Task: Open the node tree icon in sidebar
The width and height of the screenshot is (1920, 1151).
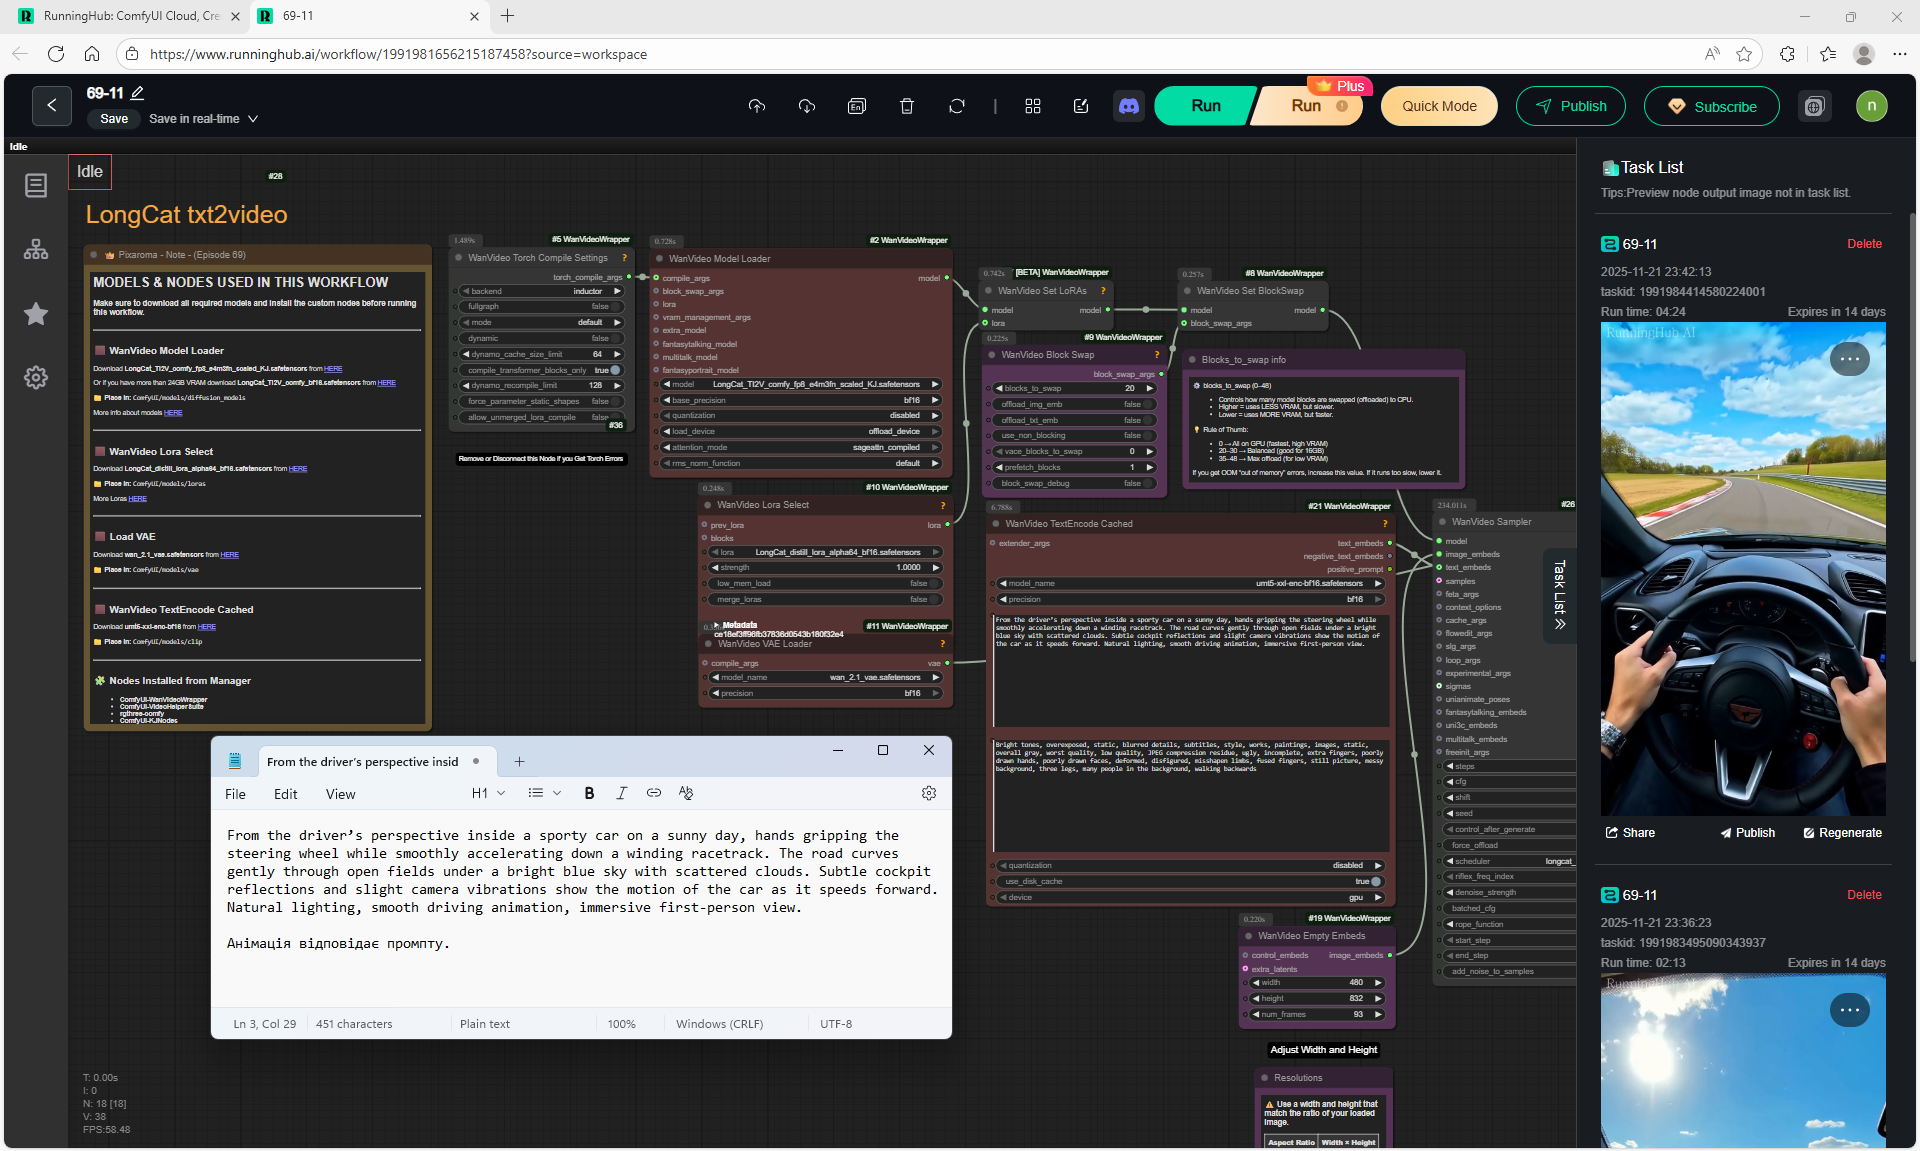Action: pyautogui.click(x=36, y=249)
